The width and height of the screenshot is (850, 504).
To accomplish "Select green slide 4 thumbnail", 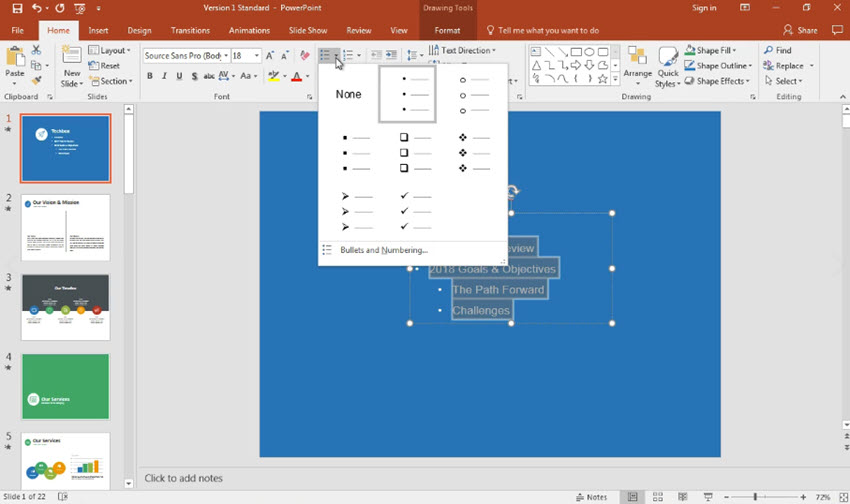I will click(x=66, y=386).
